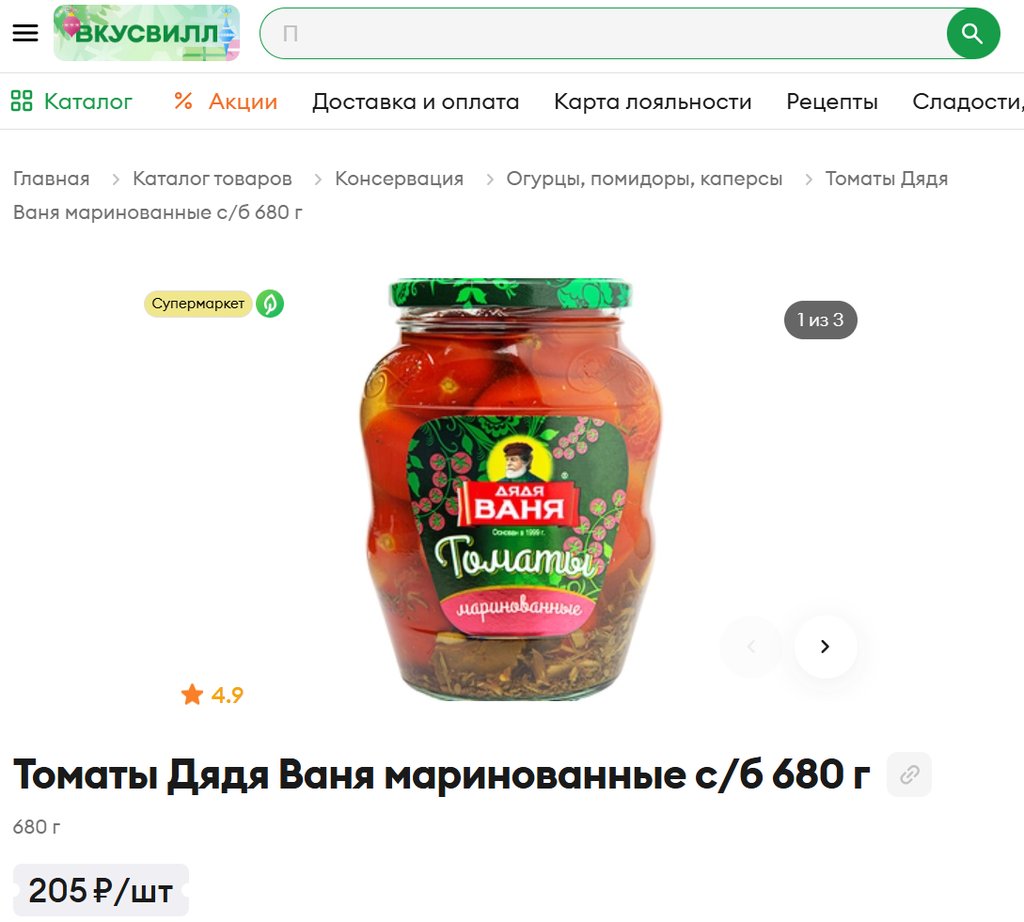Viewport: 1024px width, 922px height.
Task: Open Огурцы, помидоры, каперсы breadcrumb
Action: (644, 178)
